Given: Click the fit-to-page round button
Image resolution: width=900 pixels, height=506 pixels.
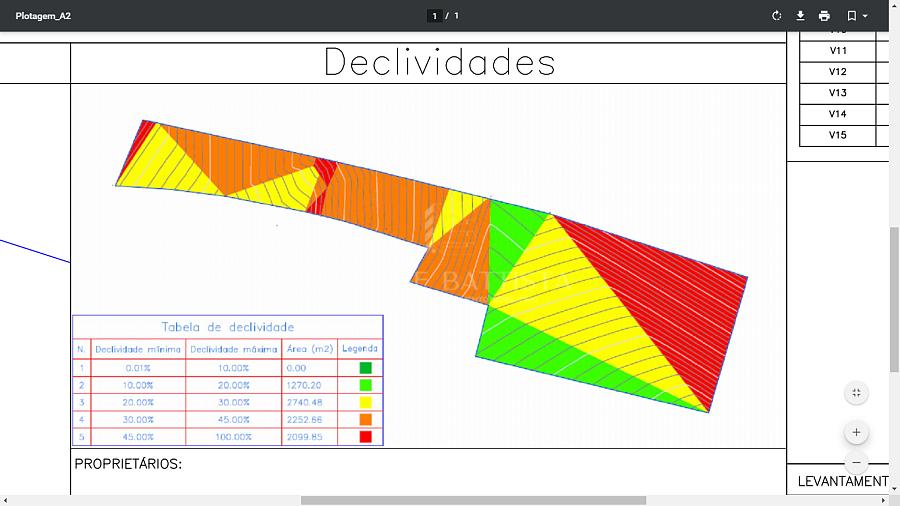Looking at the screenshot, I should click(856, 393).
